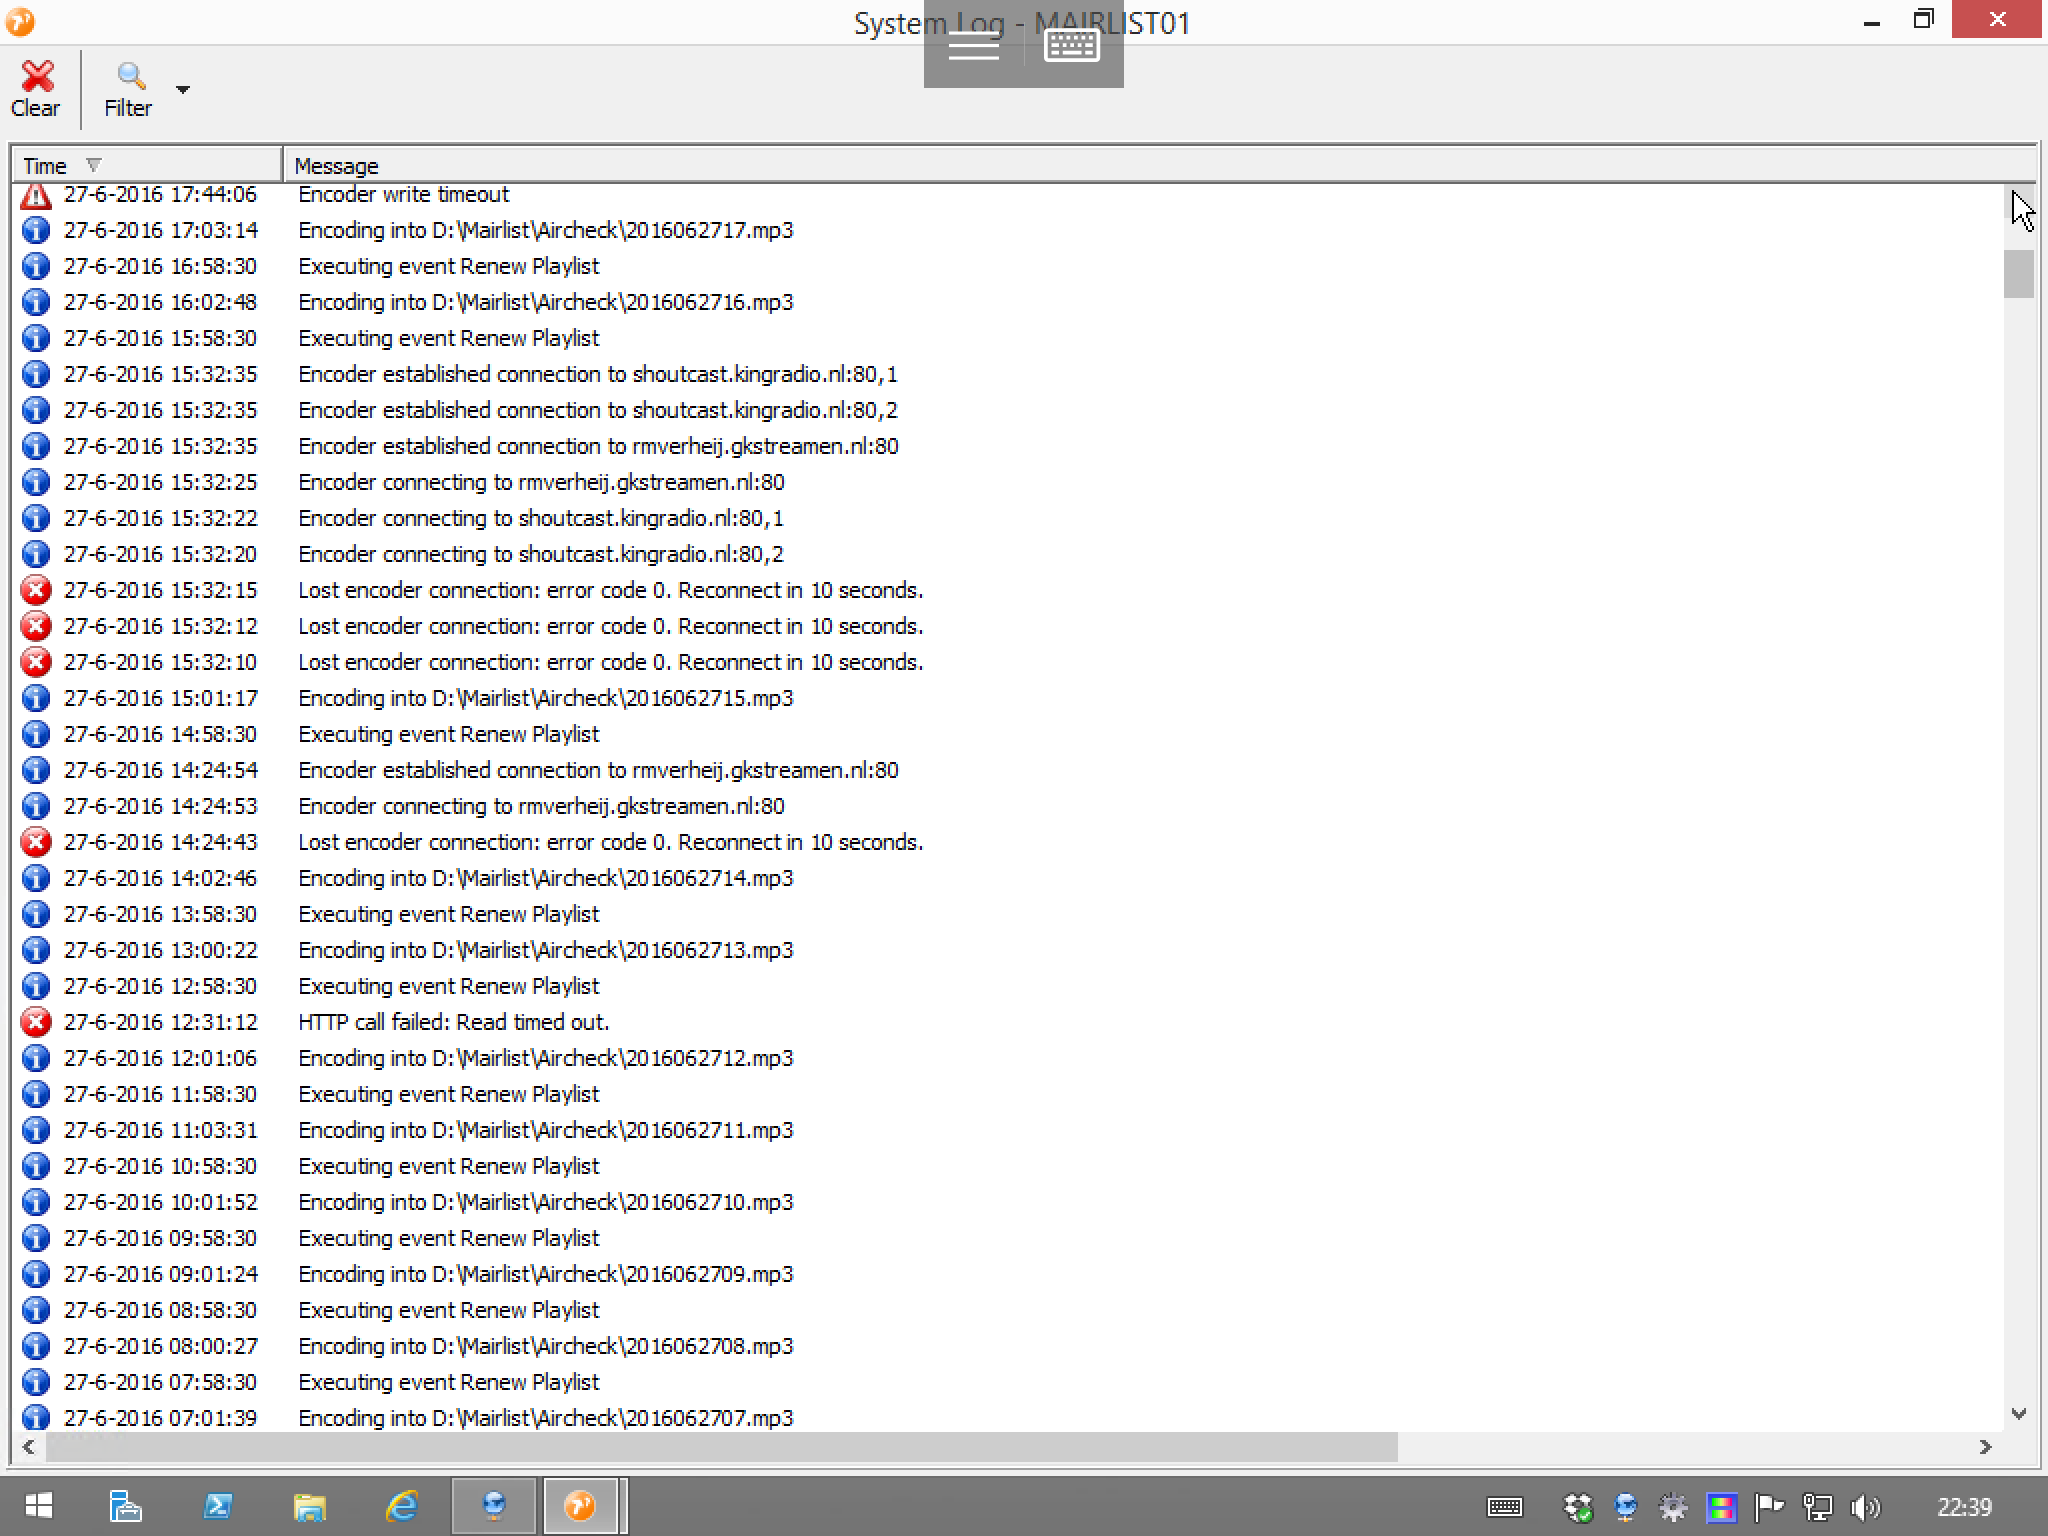The width and height of the screenshot is (2048, 1536).
Task: Click touch keyboard tray icon
Action: coord(1505,1507)
